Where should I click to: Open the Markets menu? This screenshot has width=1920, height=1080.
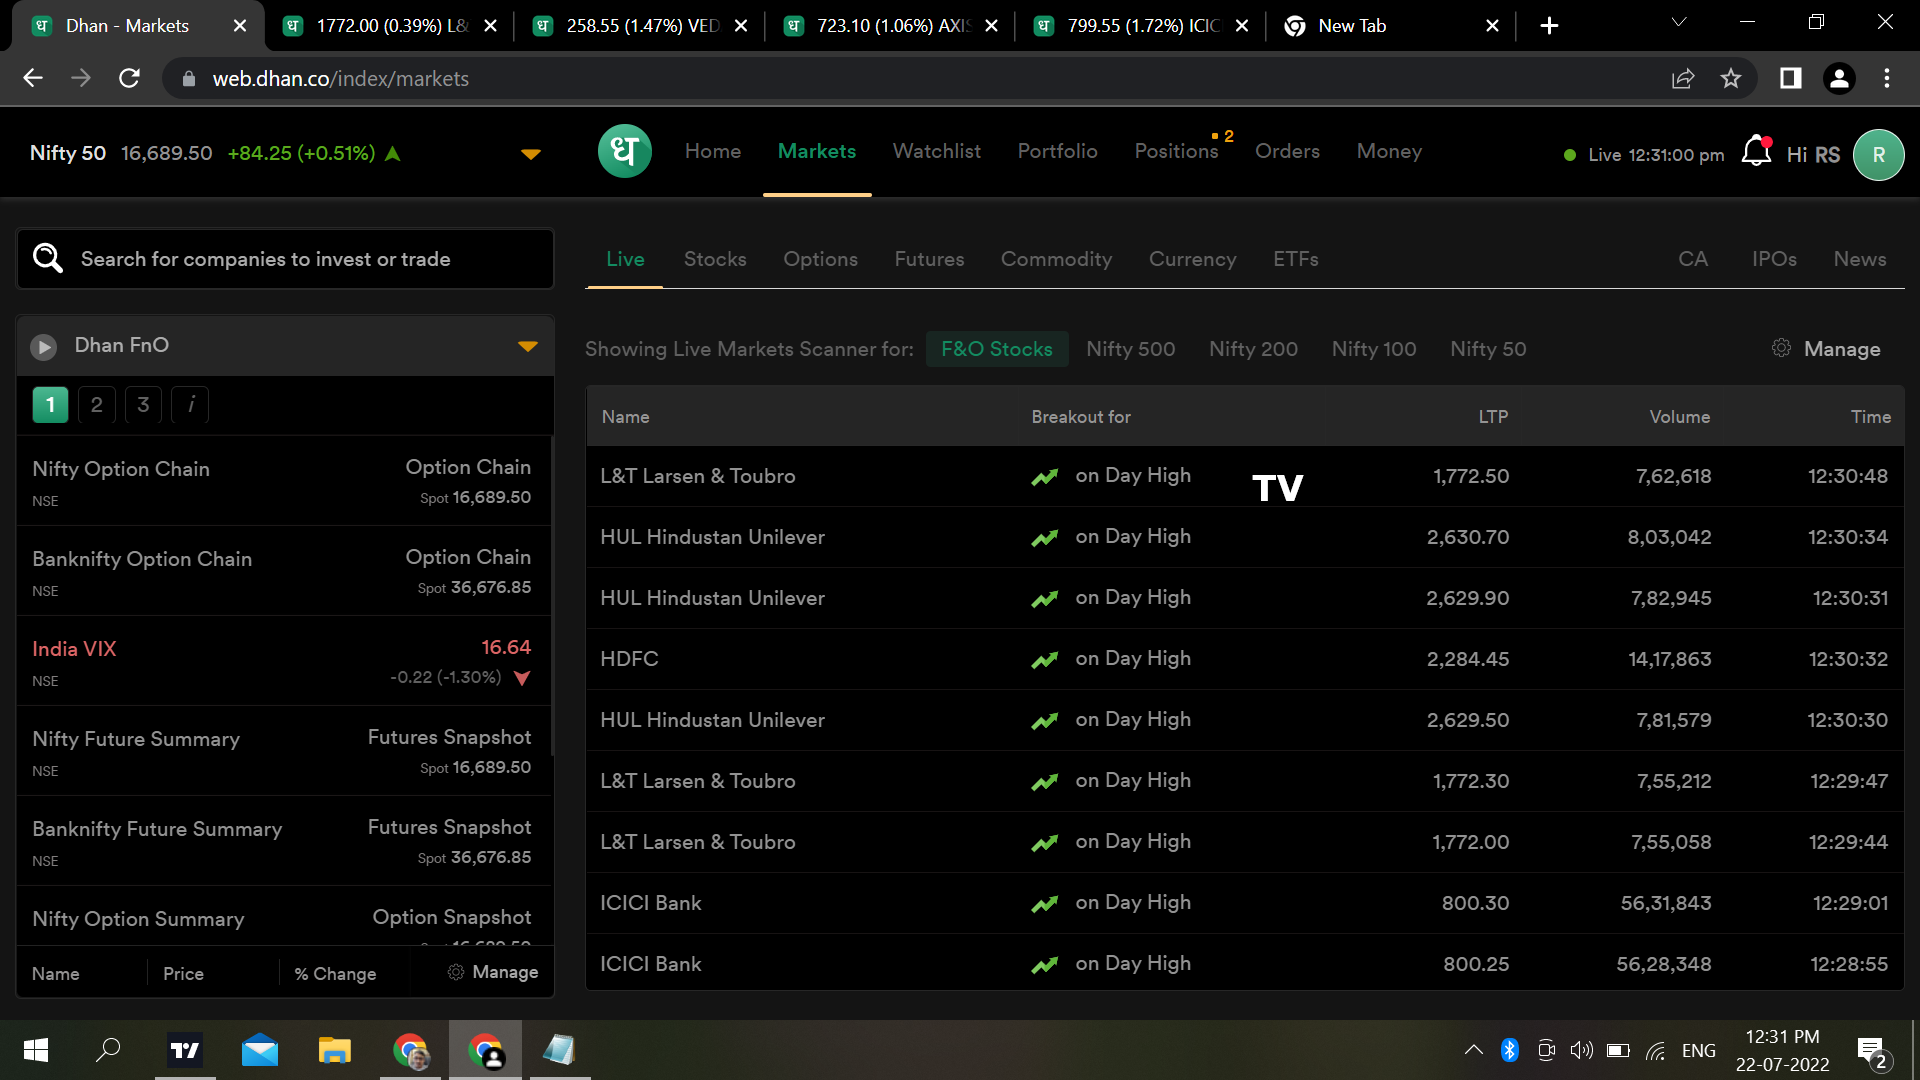(x=817, y=151)
